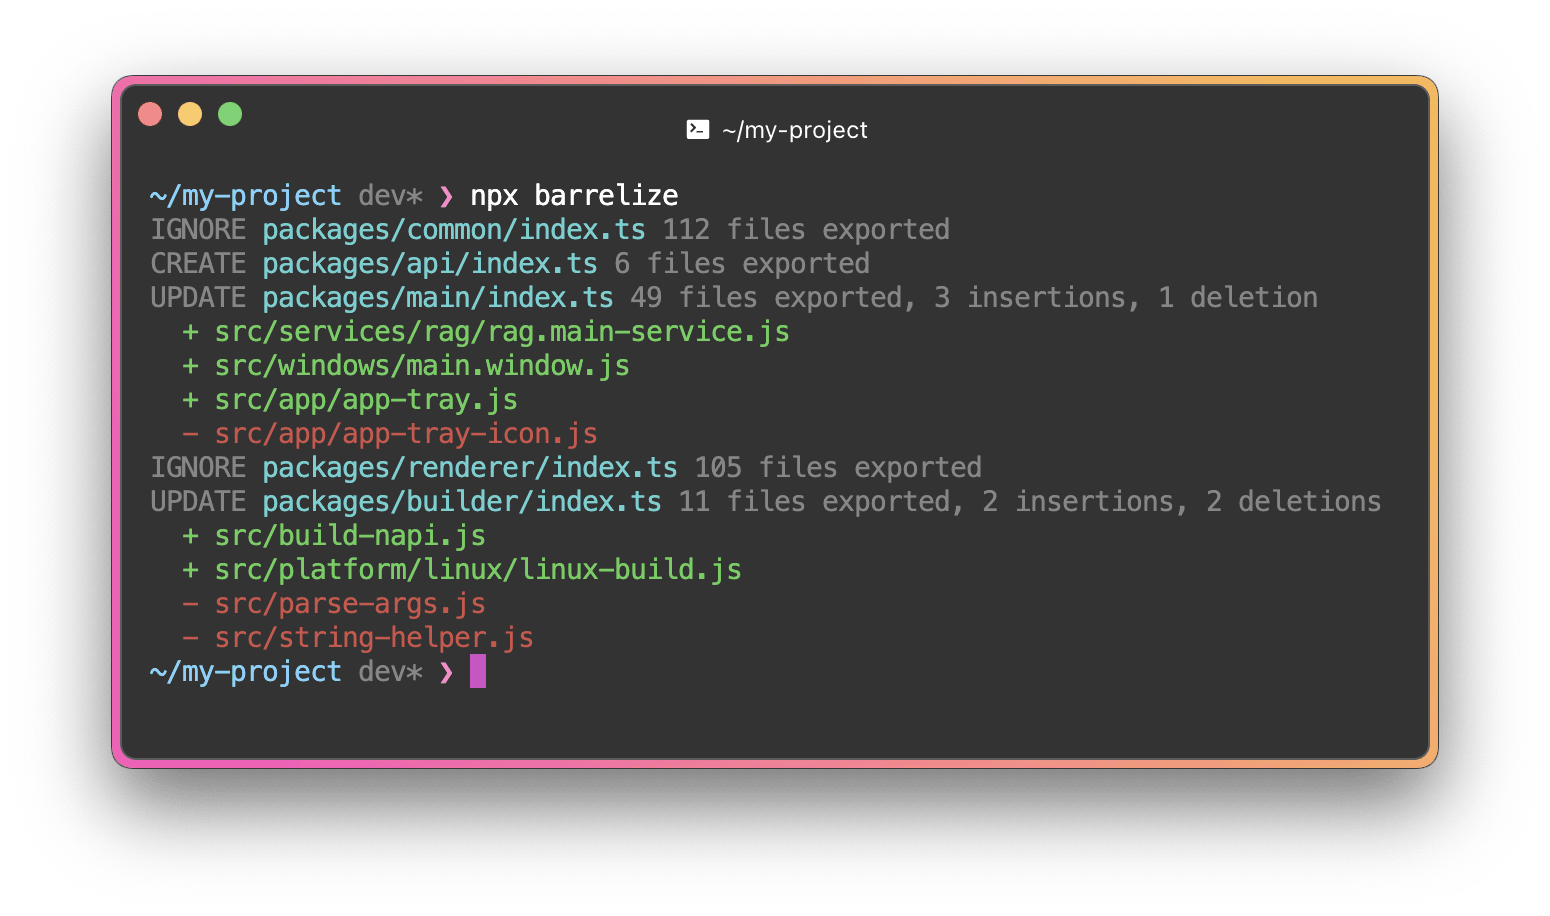Click path packages/common/index.ts
The width and height of the screenshot is (1550, 916).
click(454, 229)
